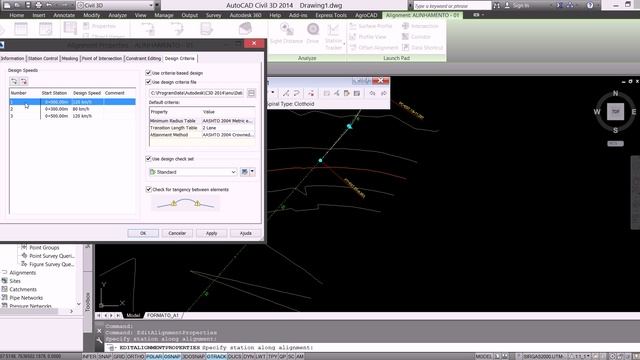640x360 pixels.
Task: Click the Ajuda help button
Action: tap(245, 233)
